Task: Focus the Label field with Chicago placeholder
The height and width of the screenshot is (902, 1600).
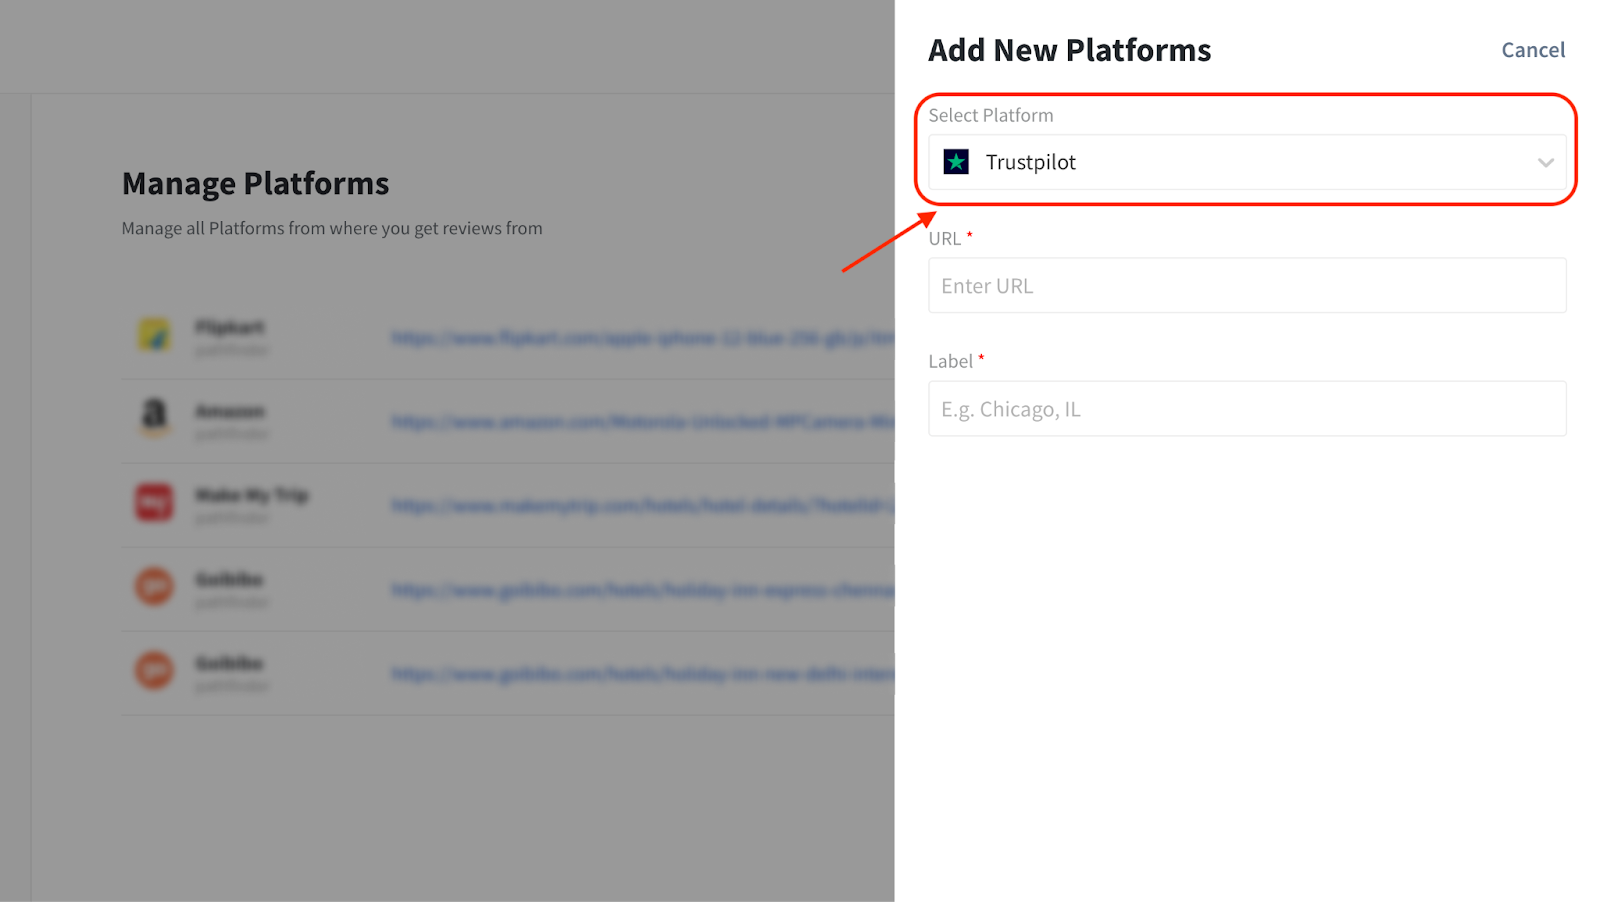Action: [1246, 409]
